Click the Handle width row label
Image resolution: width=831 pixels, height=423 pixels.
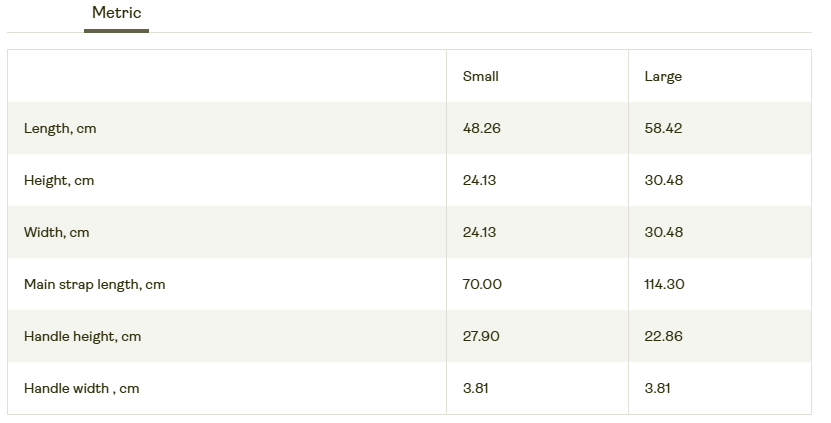click(81, 389)
